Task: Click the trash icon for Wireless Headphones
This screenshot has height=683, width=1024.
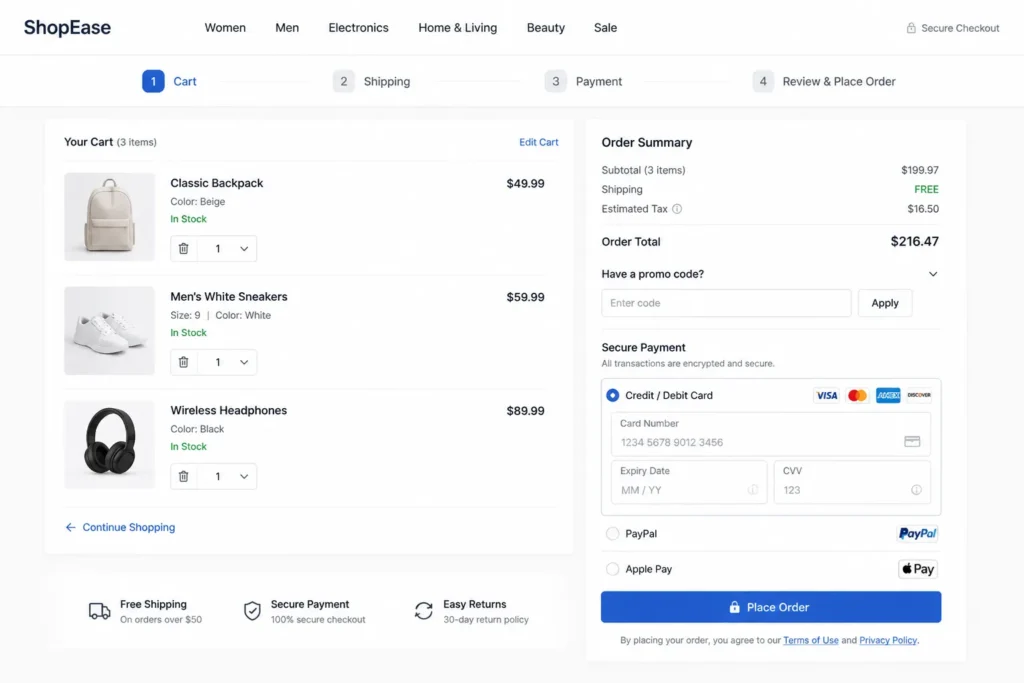Action: tap(184, 477)
